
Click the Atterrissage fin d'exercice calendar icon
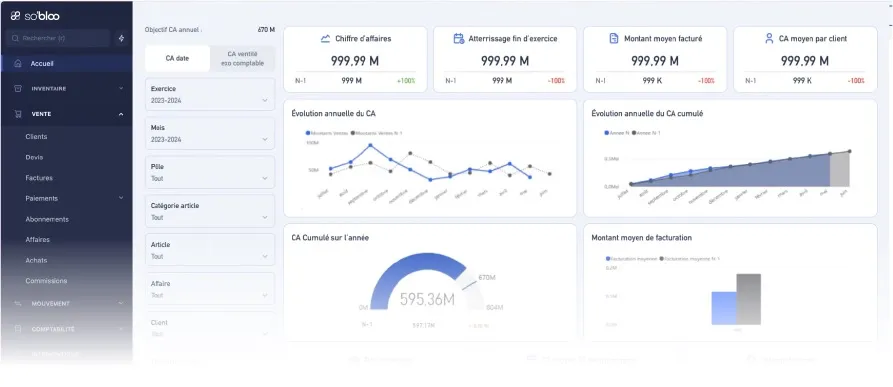458,39
